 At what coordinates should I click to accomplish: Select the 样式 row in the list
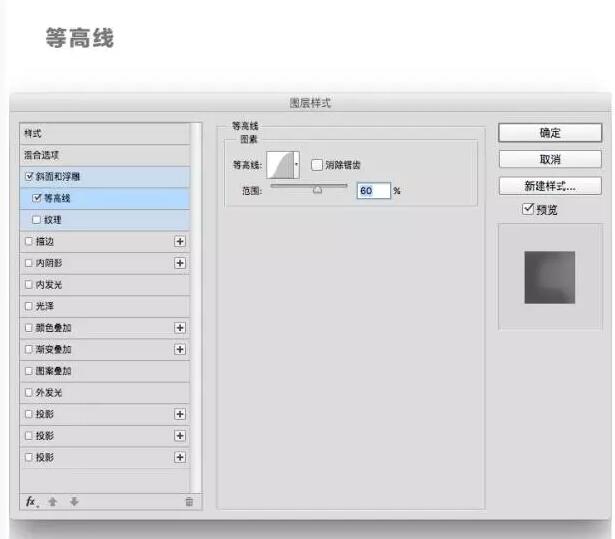click(x=105, y=134)
